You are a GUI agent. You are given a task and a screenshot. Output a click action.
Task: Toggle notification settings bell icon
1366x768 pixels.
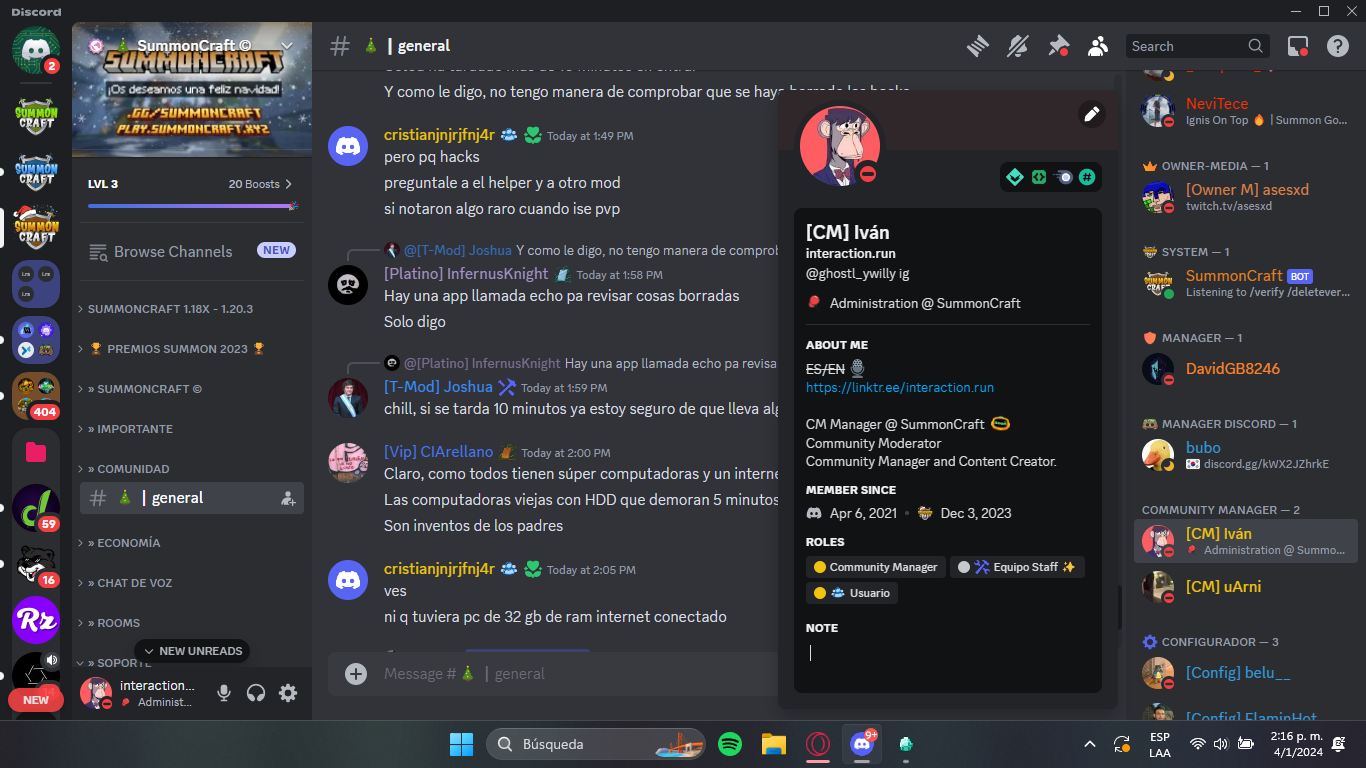coord(1017,46)
